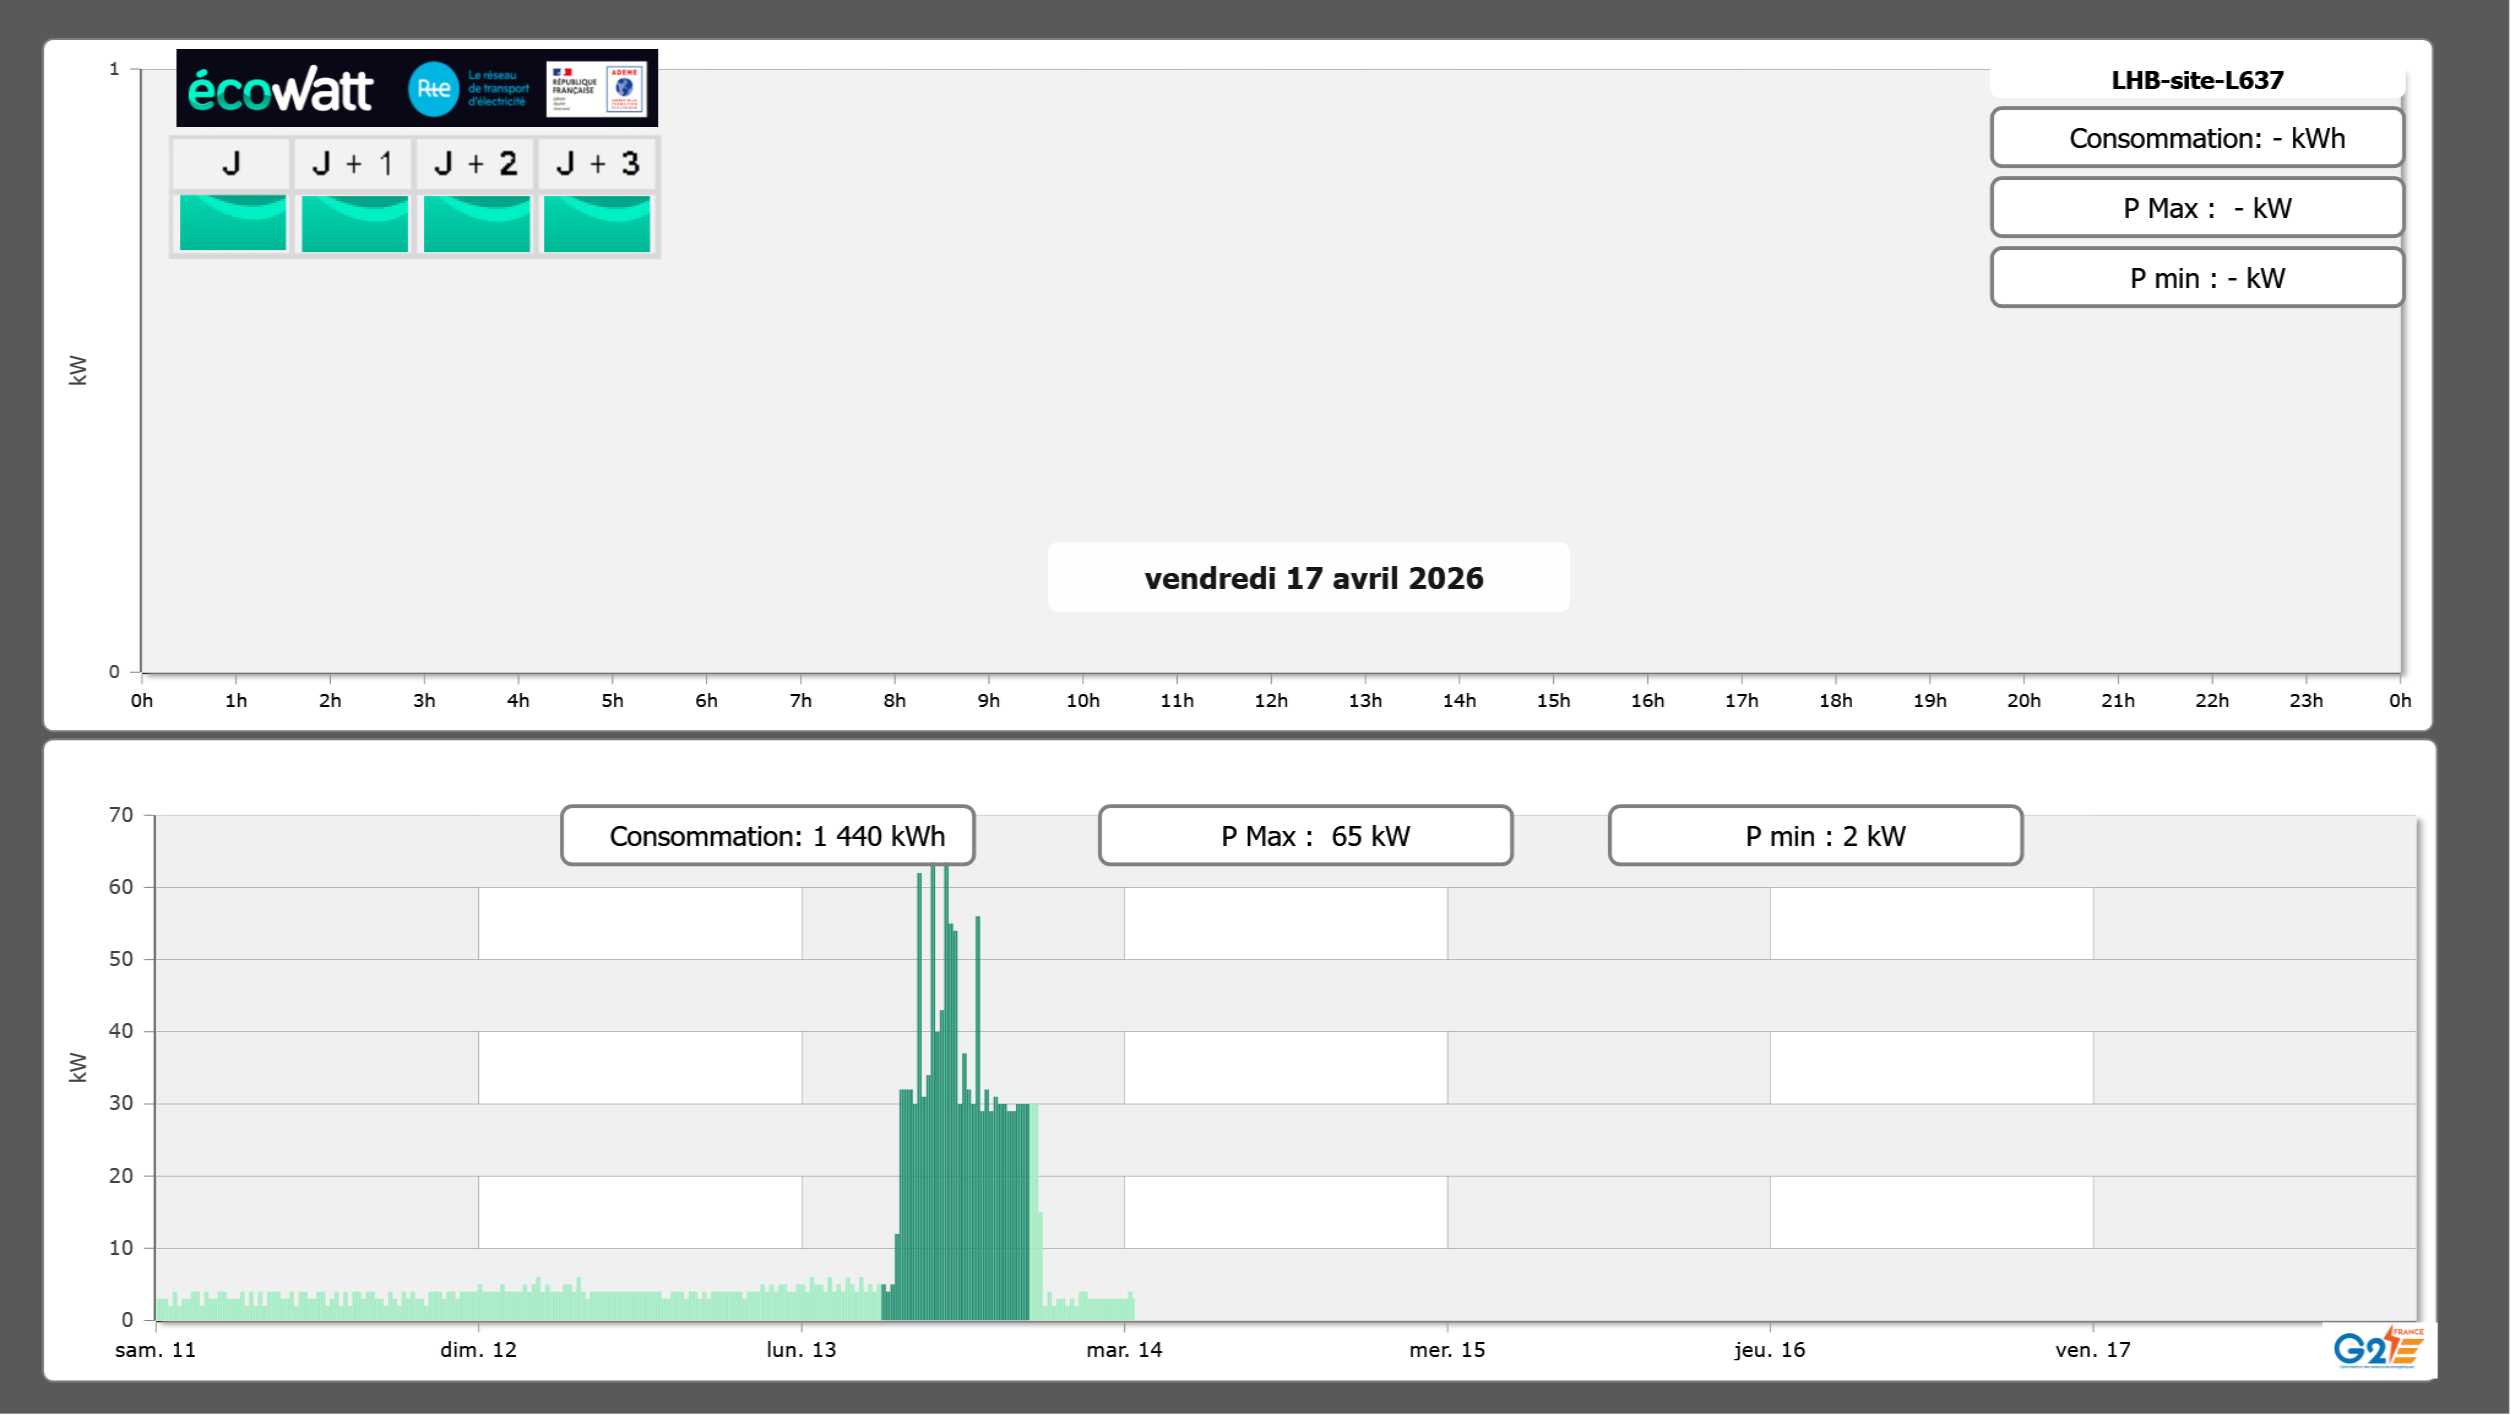Click the P min : 2 kW box
This screenshot has height=1415, width=2511.
[x=1815, y=835]
